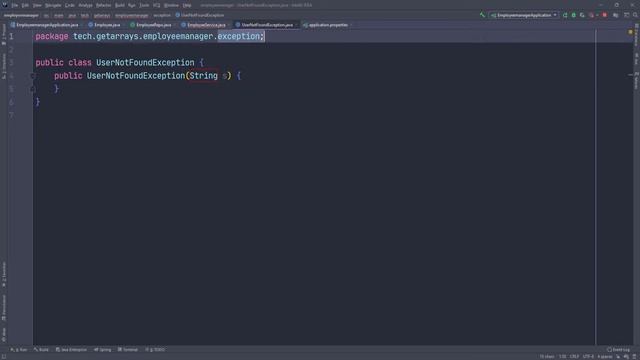Click employeemanager root in breadcrumb bar

click(21, 16)
